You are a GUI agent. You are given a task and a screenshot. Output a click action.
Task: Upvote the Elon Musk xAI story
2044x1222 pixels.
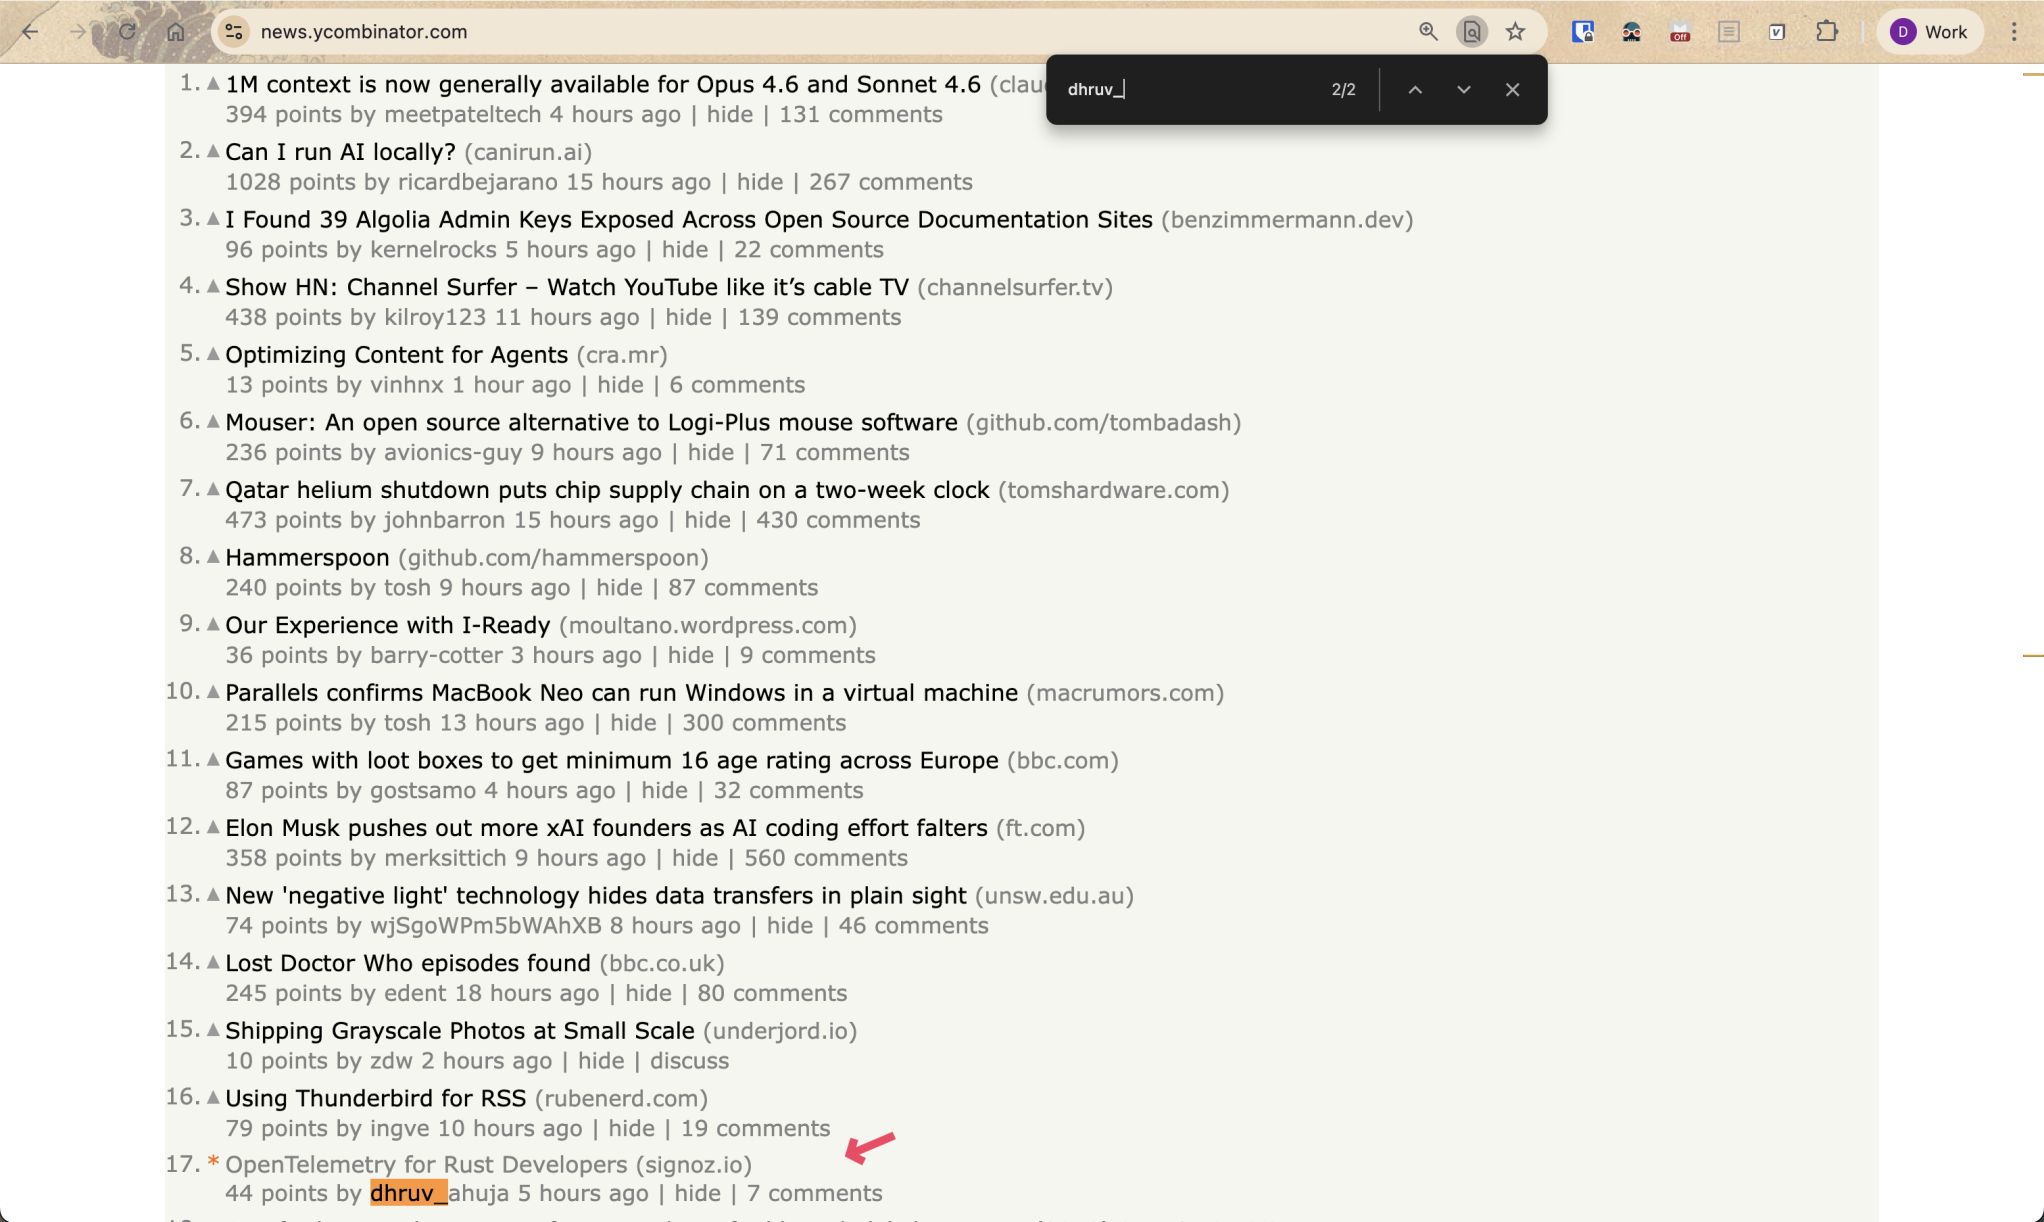[x=213, y=827]
